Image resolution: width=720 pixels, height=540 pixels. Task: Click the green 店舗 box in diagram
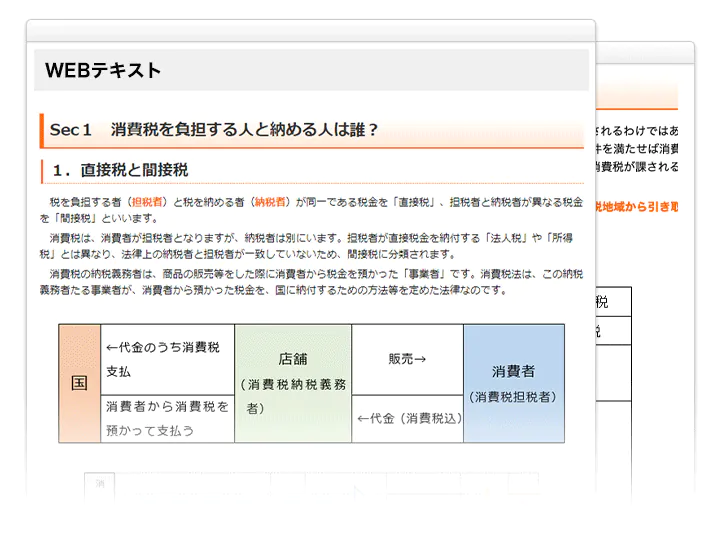293,383
